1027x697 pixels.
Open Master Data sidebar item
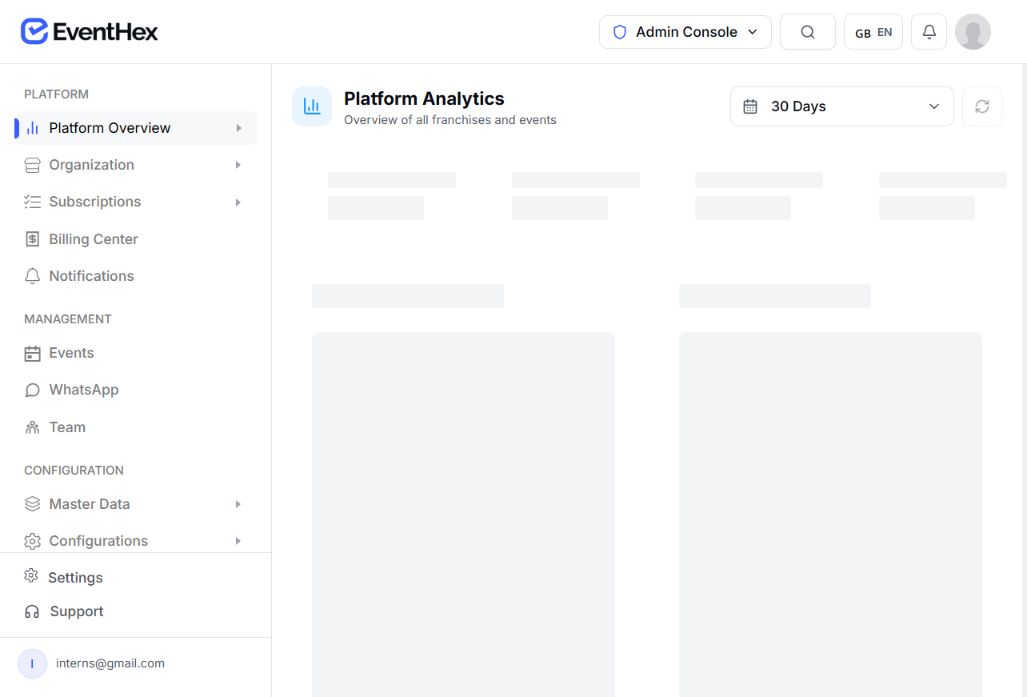(136, 504)
